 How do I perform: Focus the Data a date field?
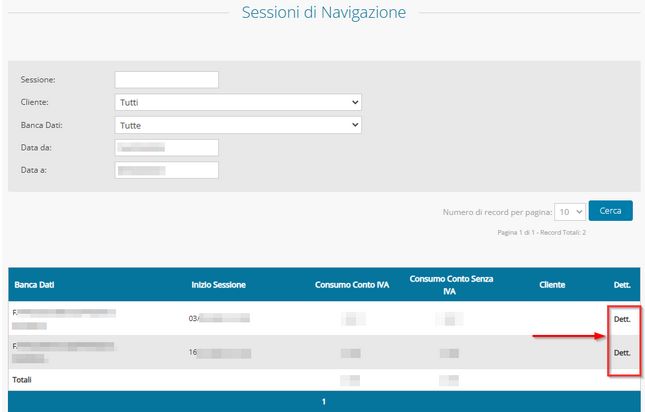click(x=166, y=170)
